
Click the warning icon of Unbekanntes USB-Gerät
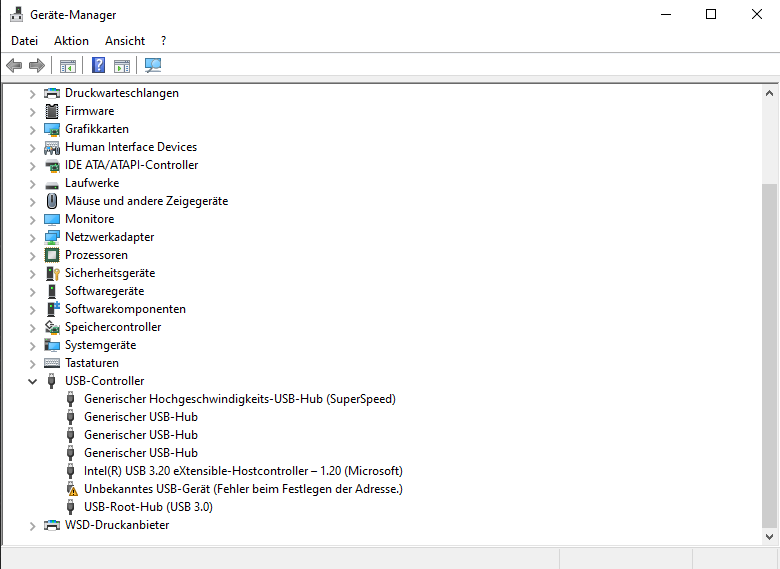72,489
